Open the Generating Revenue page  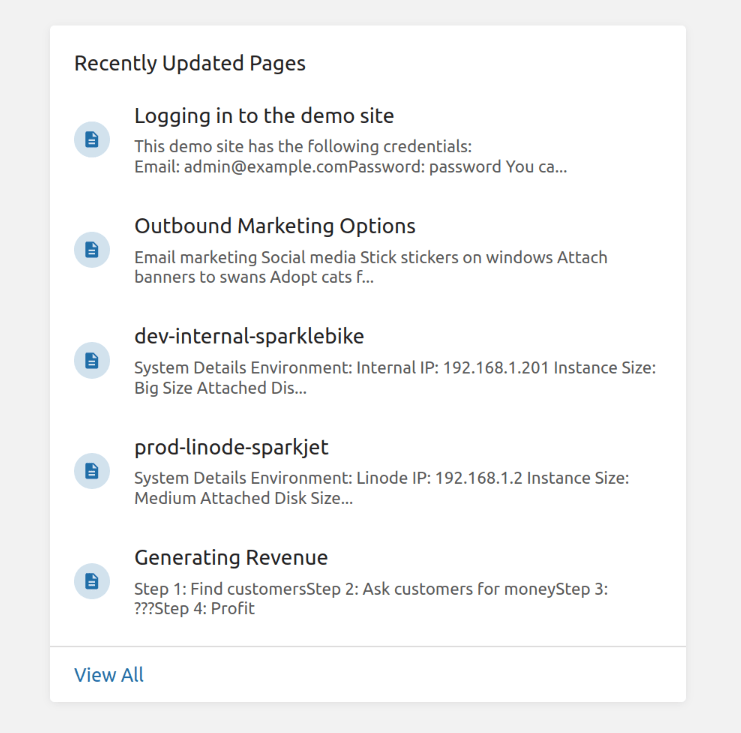click(231, 558)
